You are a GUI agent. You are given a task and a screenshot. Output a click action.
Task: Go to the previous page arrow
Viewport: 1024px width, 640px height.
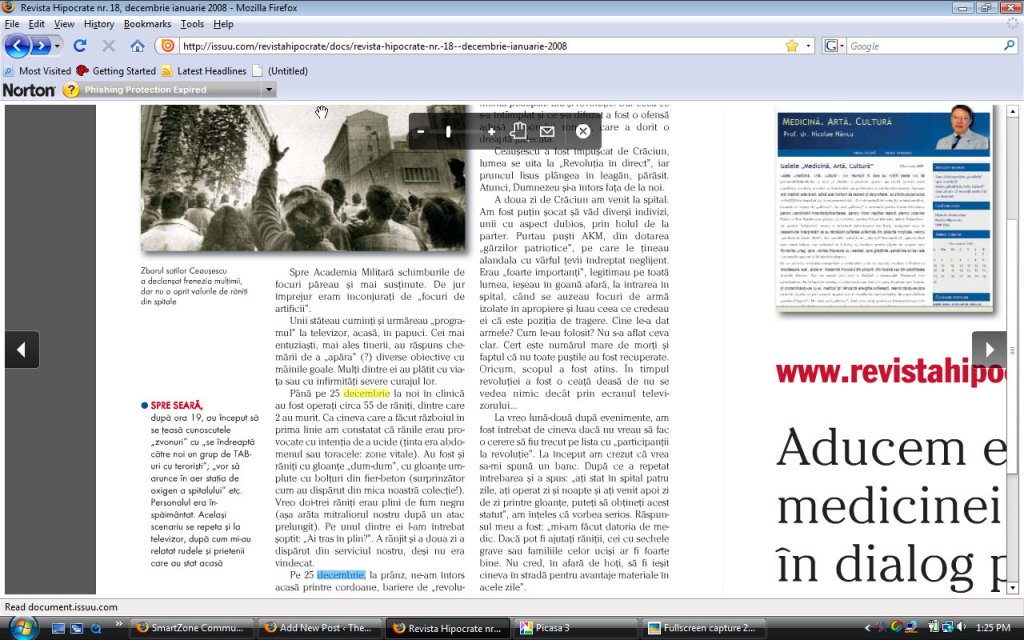click(21, 349)
